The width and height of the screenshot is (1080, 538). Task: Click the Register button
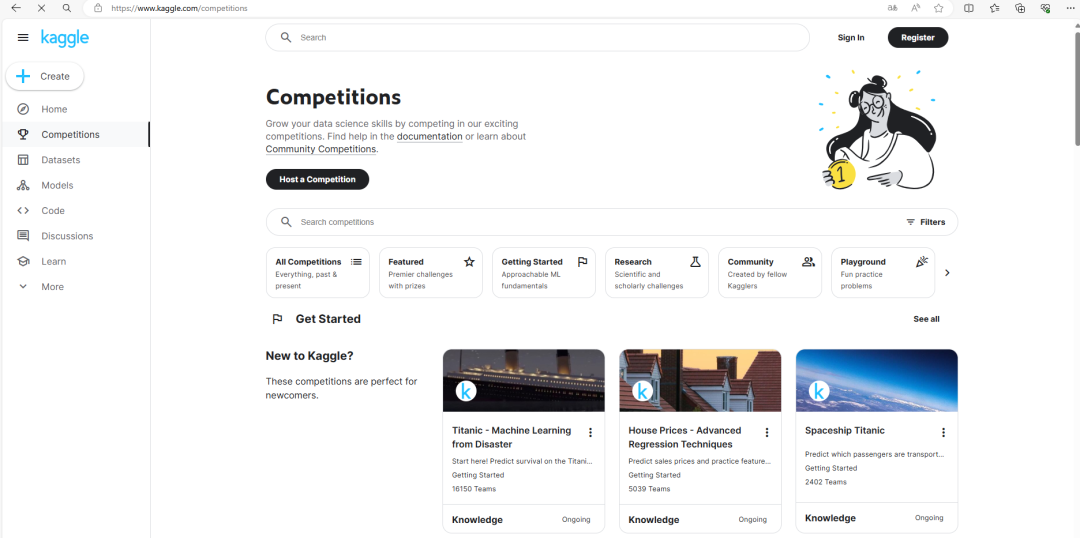click(x=917, y=37)
